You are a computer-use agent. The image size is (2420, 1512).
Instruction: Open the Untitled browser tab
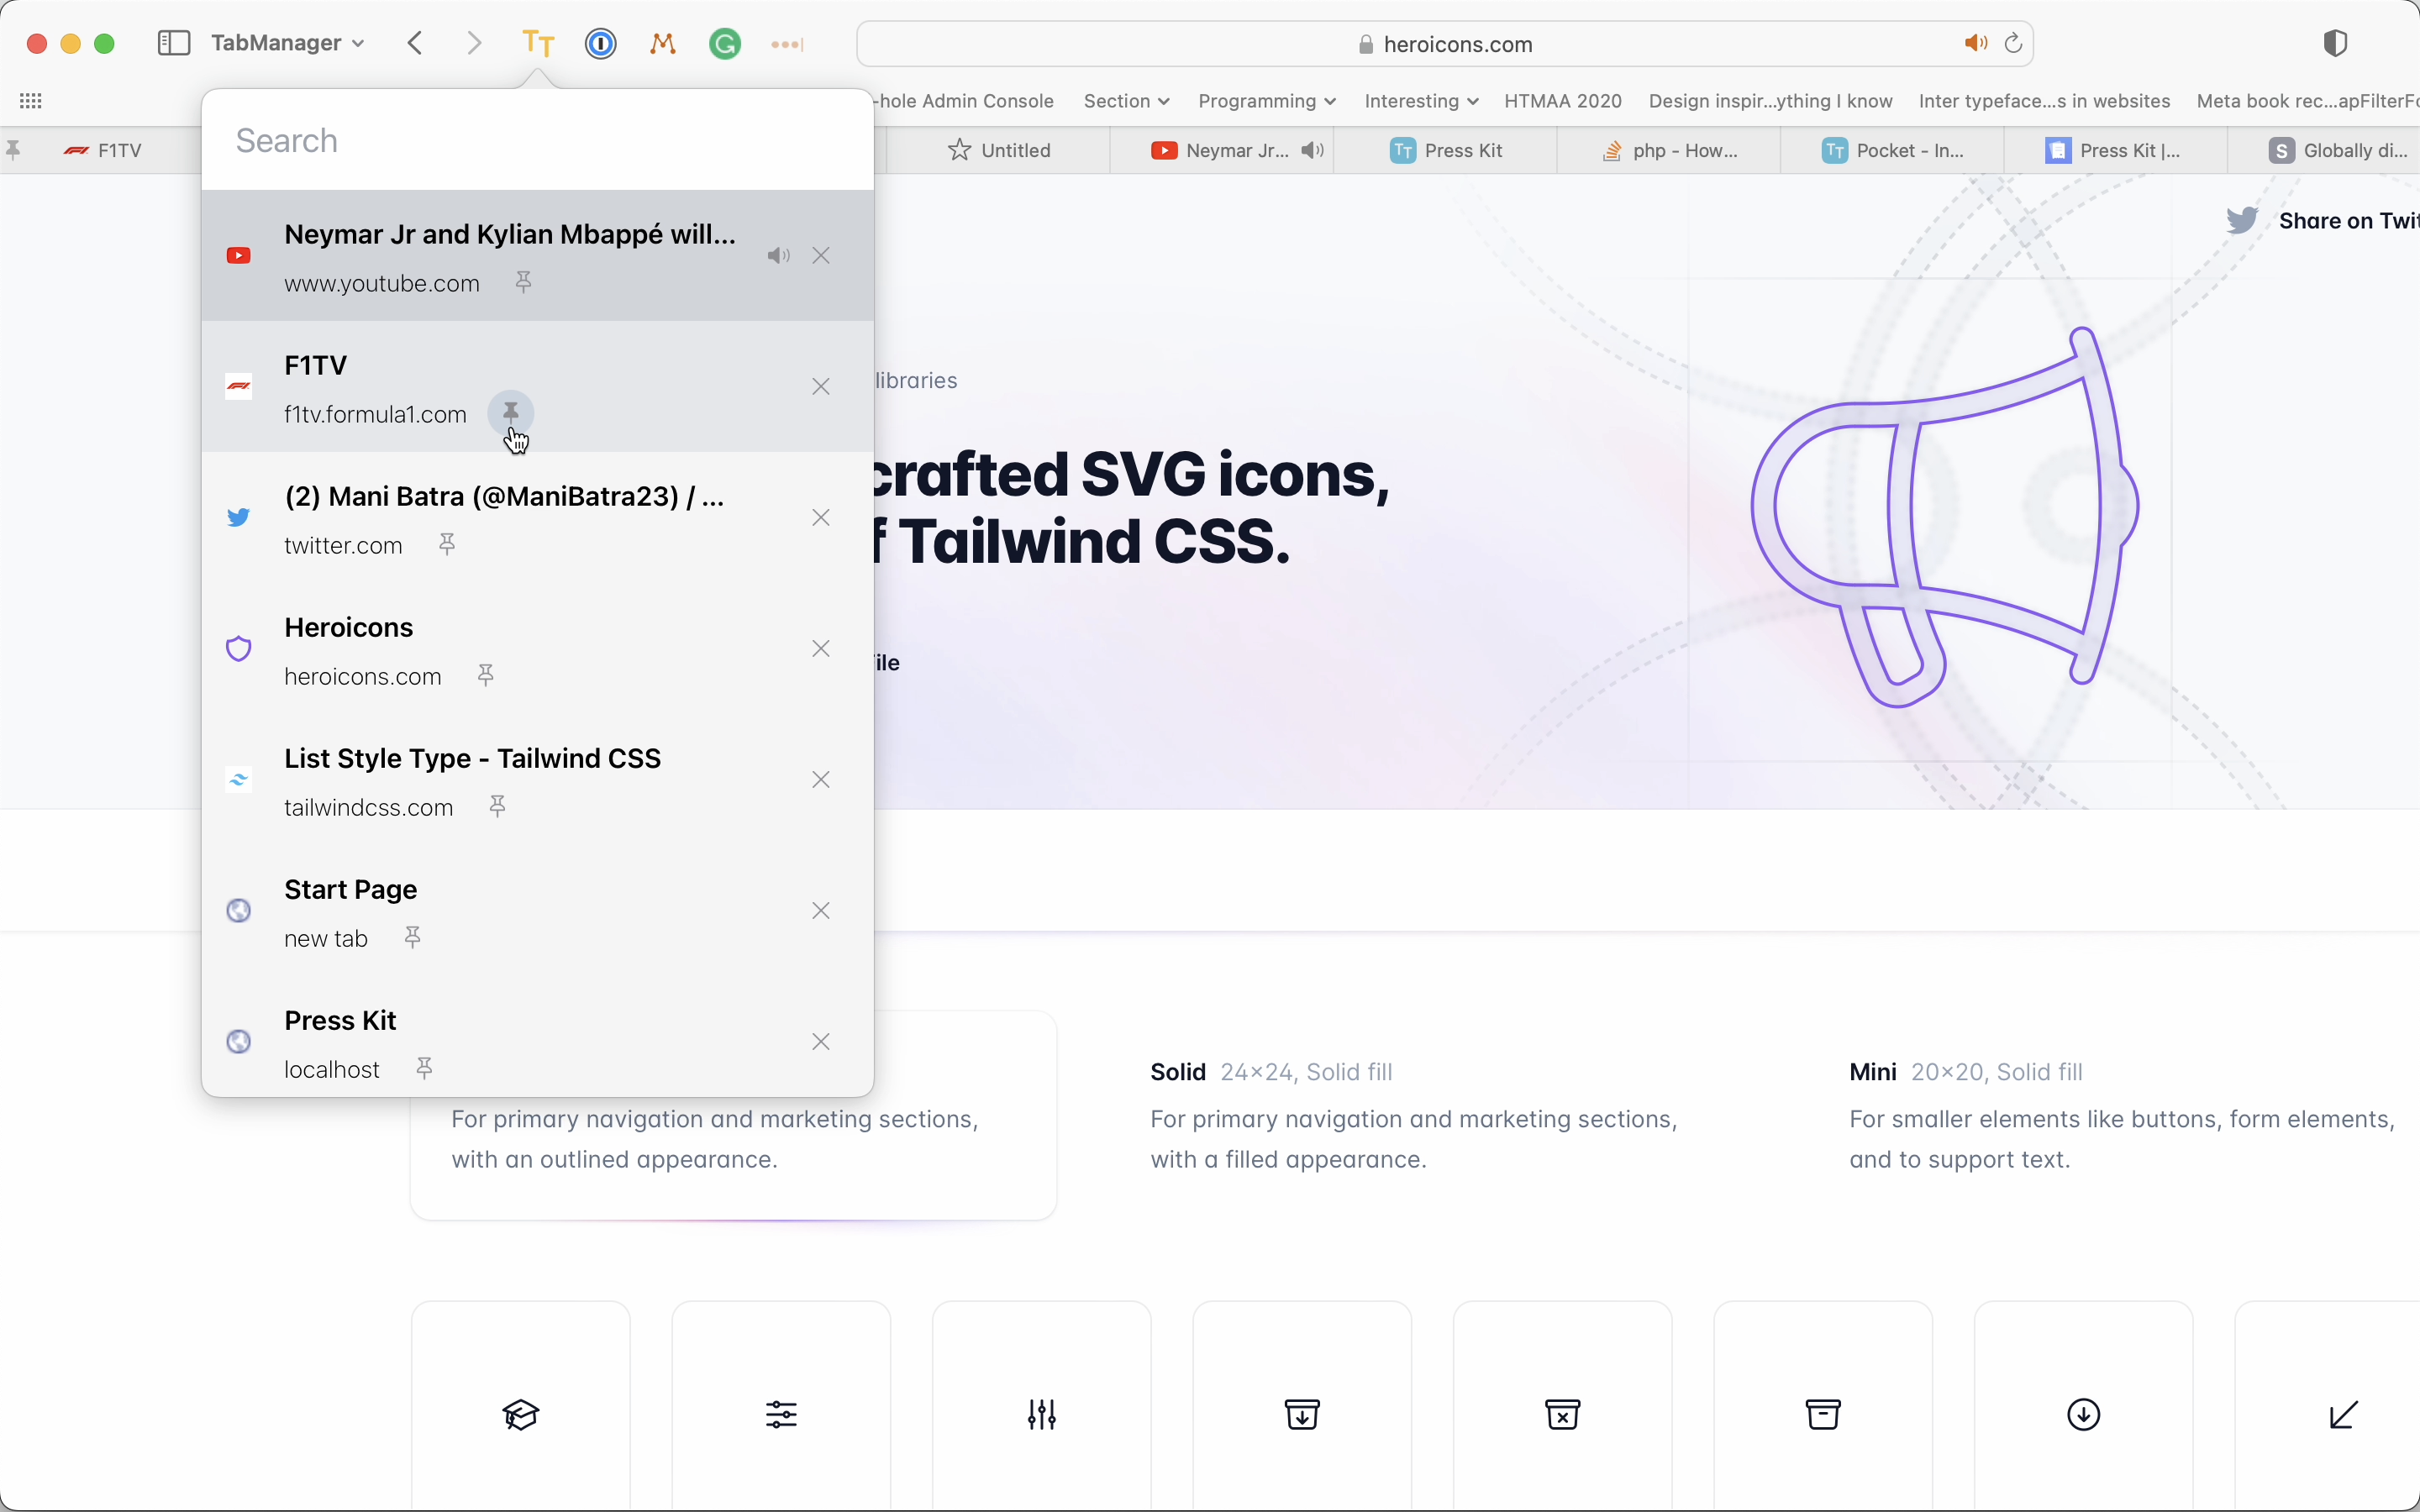[x=998, y=150]
